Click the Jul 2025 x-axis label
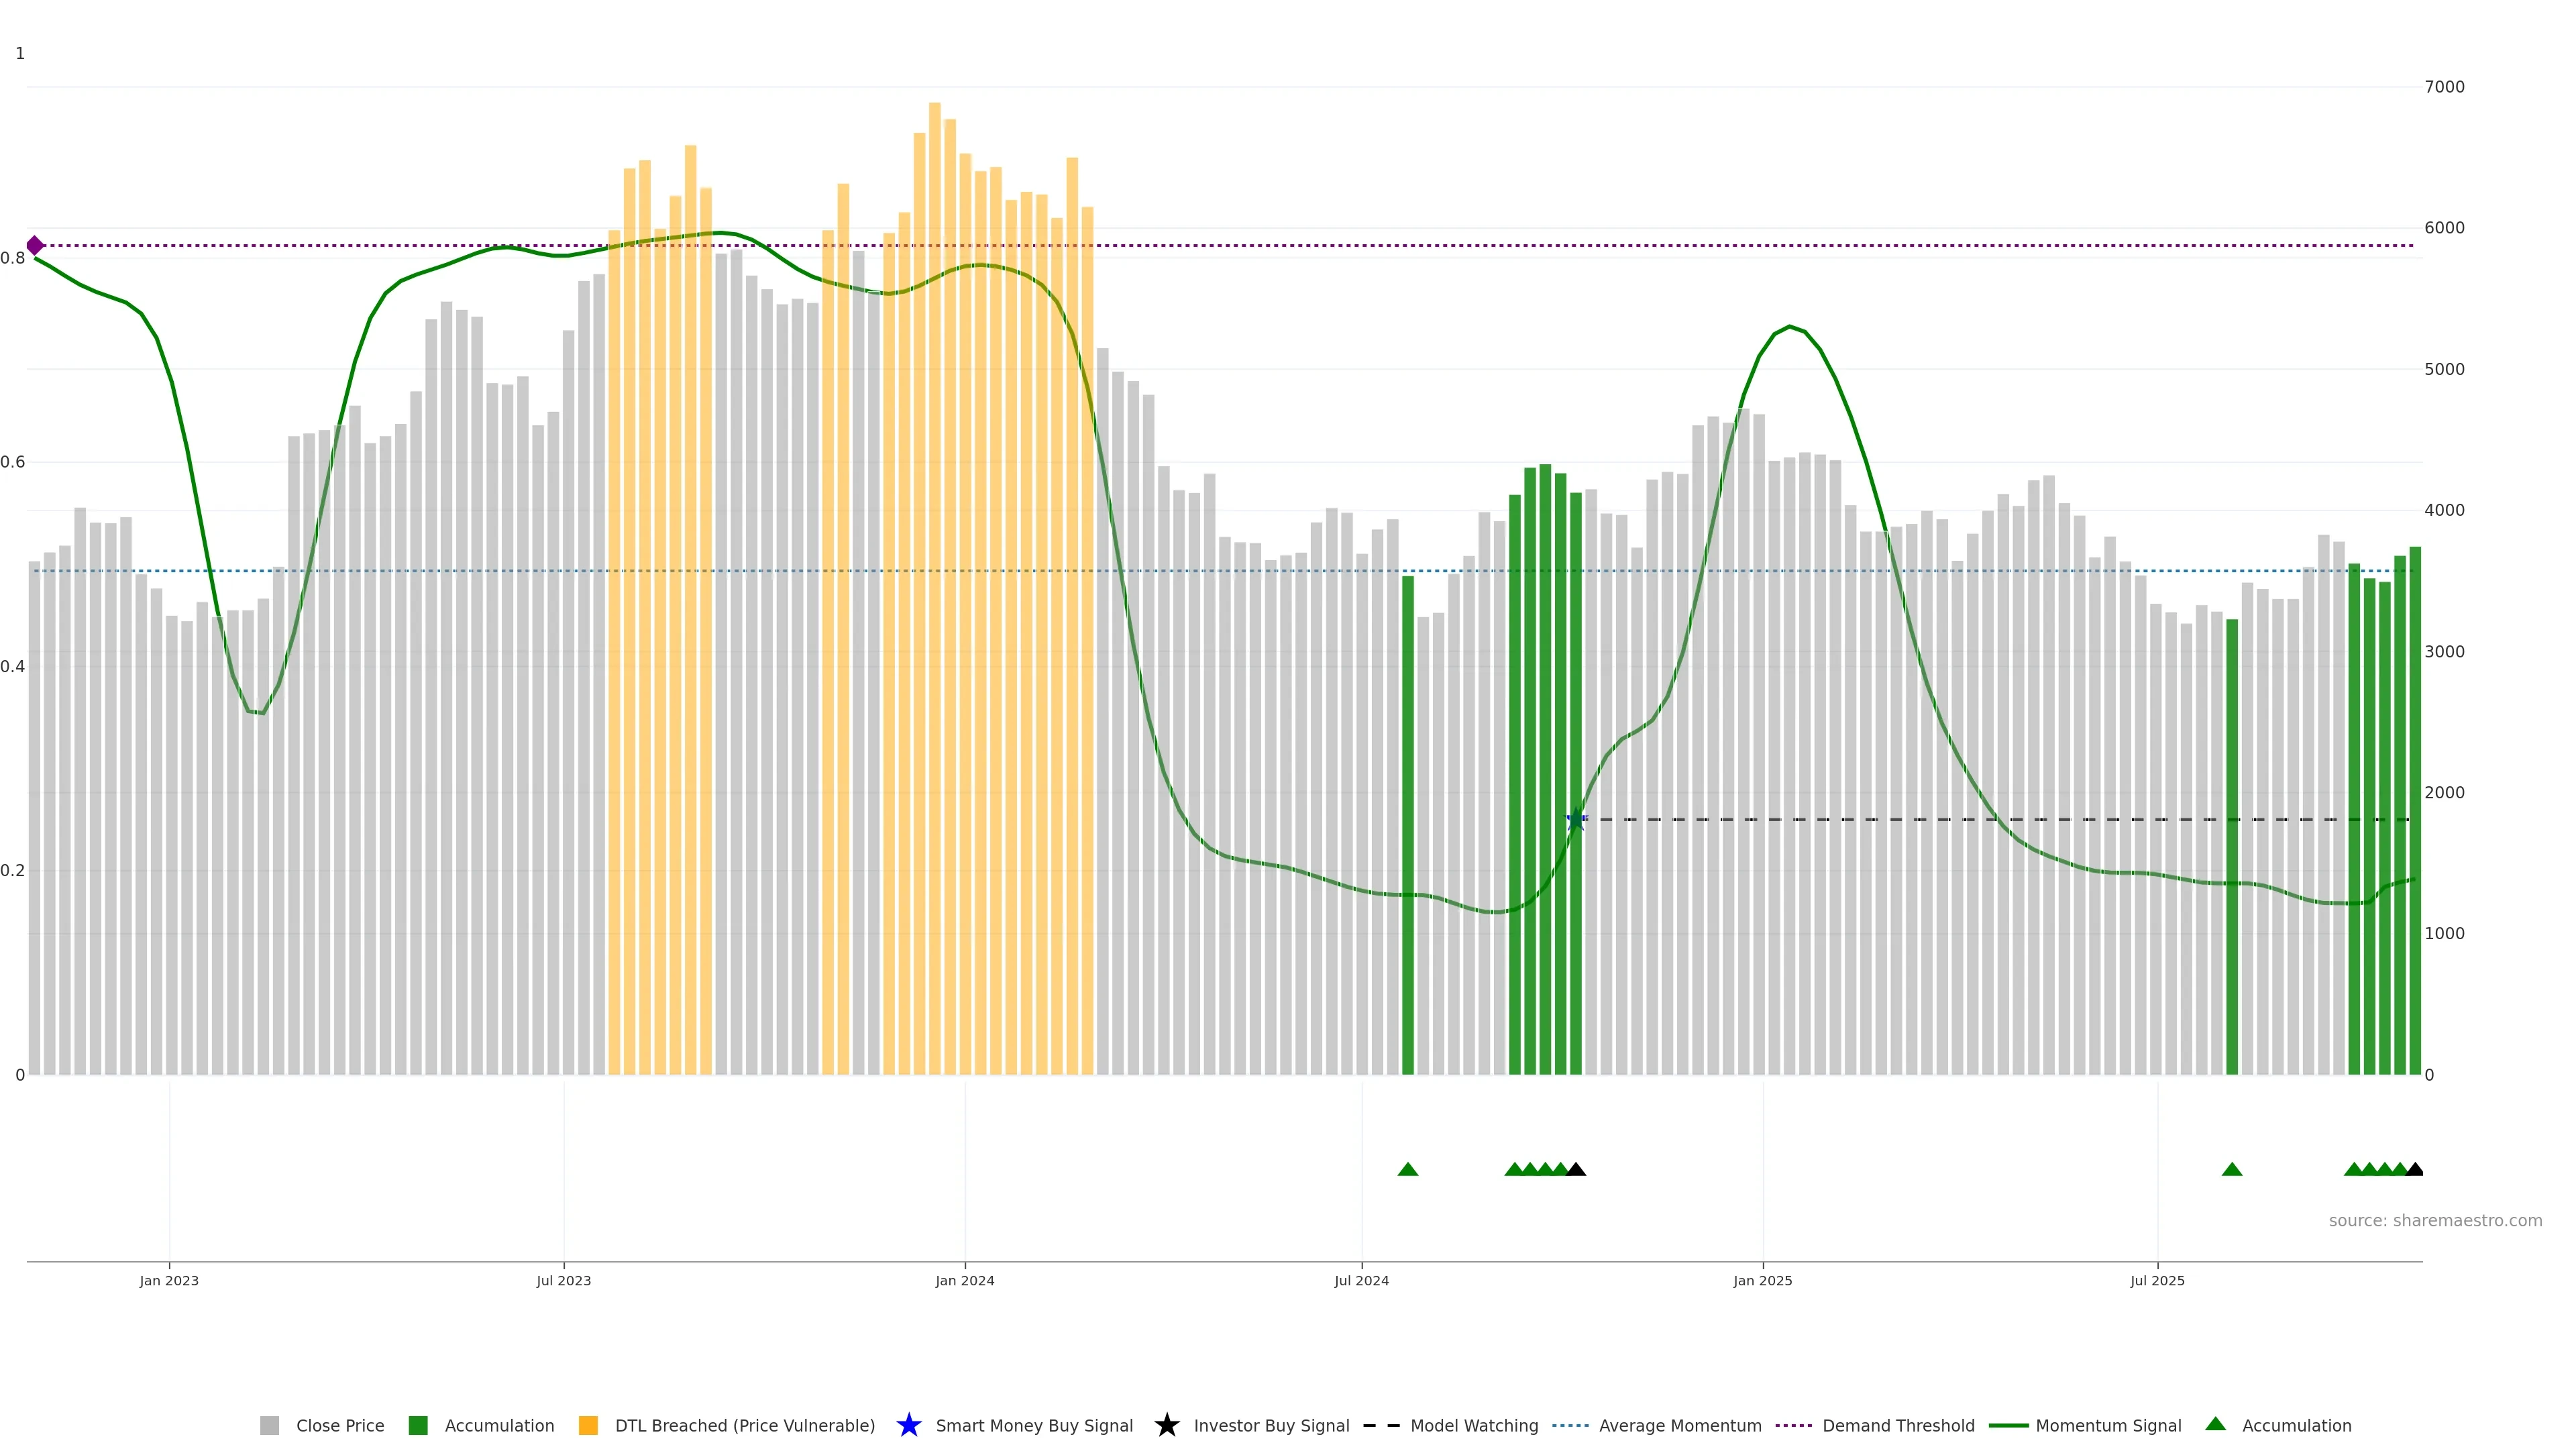Viewport: 2576px width, 1449px height. [2157, 1280]
